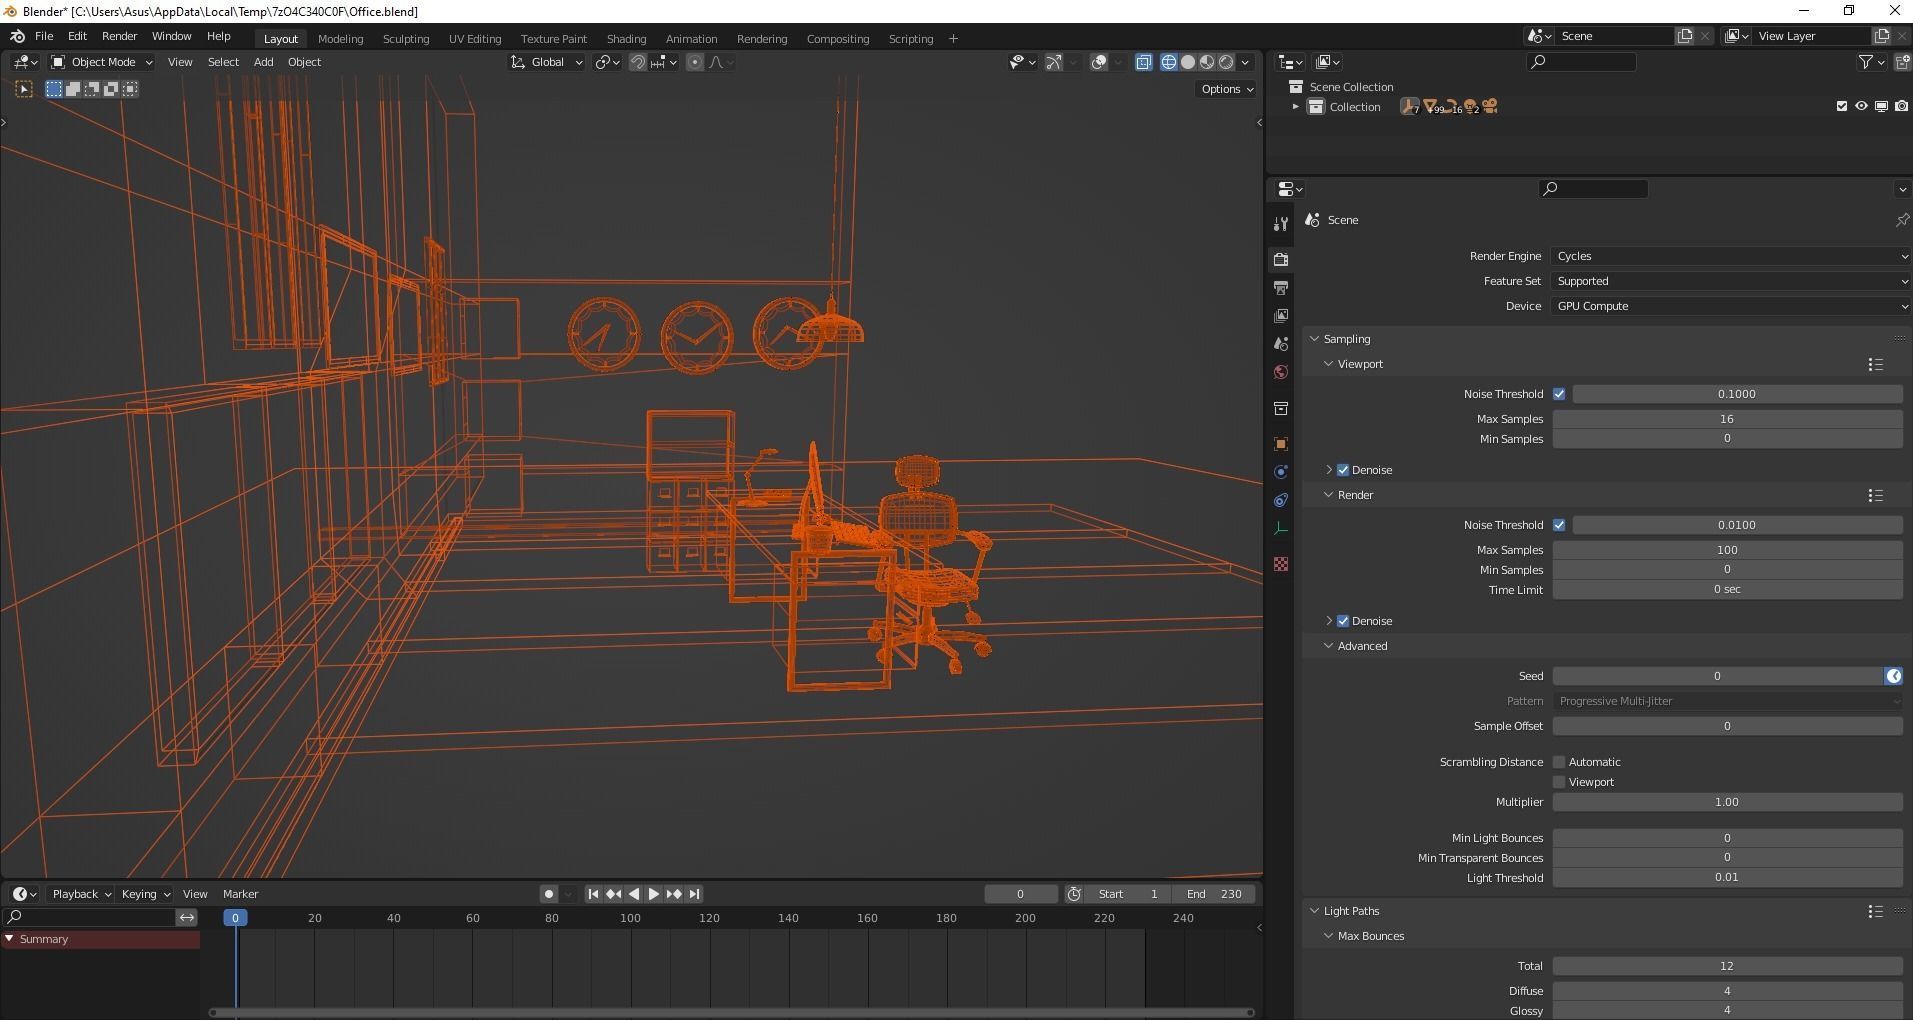Viewport: 1913px width, 1020px height.
Task: Switch to the Modeling workspace tab
Action: click(340, 39)
